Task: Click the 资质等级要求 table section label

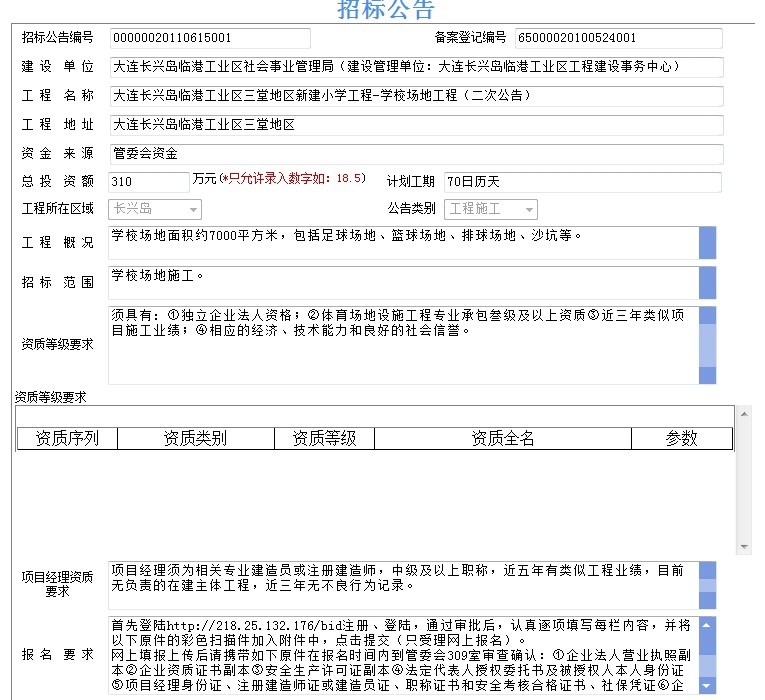Action: pos(50,397)
